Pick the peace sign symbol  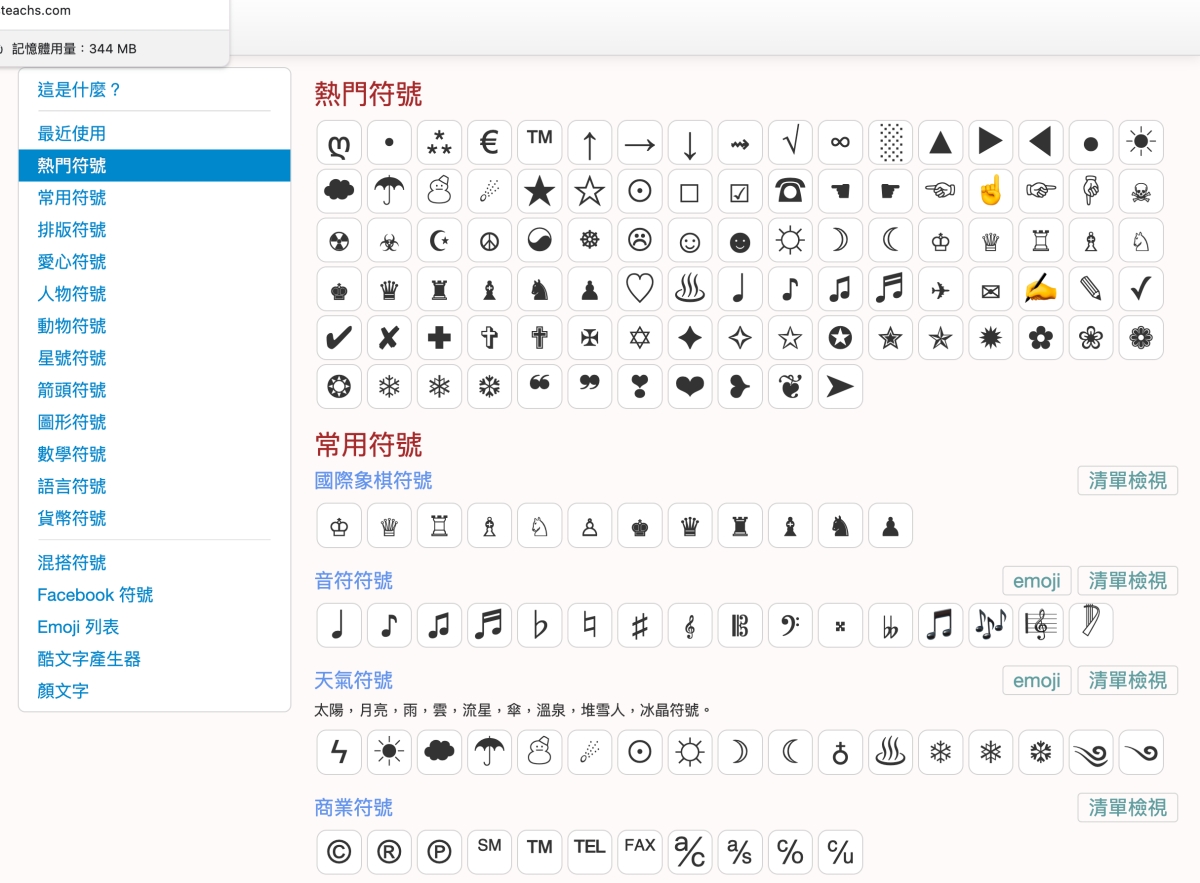point(489,240)
